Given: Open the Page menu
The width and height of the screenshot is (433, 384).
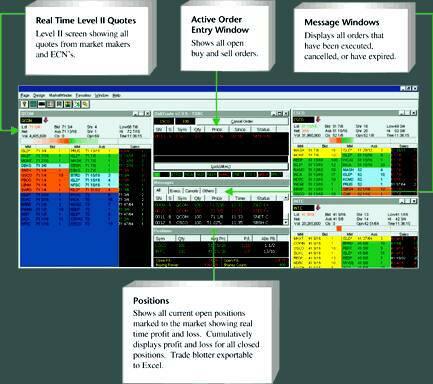Looking at the screenshot, I should click(x=25, y=95).
